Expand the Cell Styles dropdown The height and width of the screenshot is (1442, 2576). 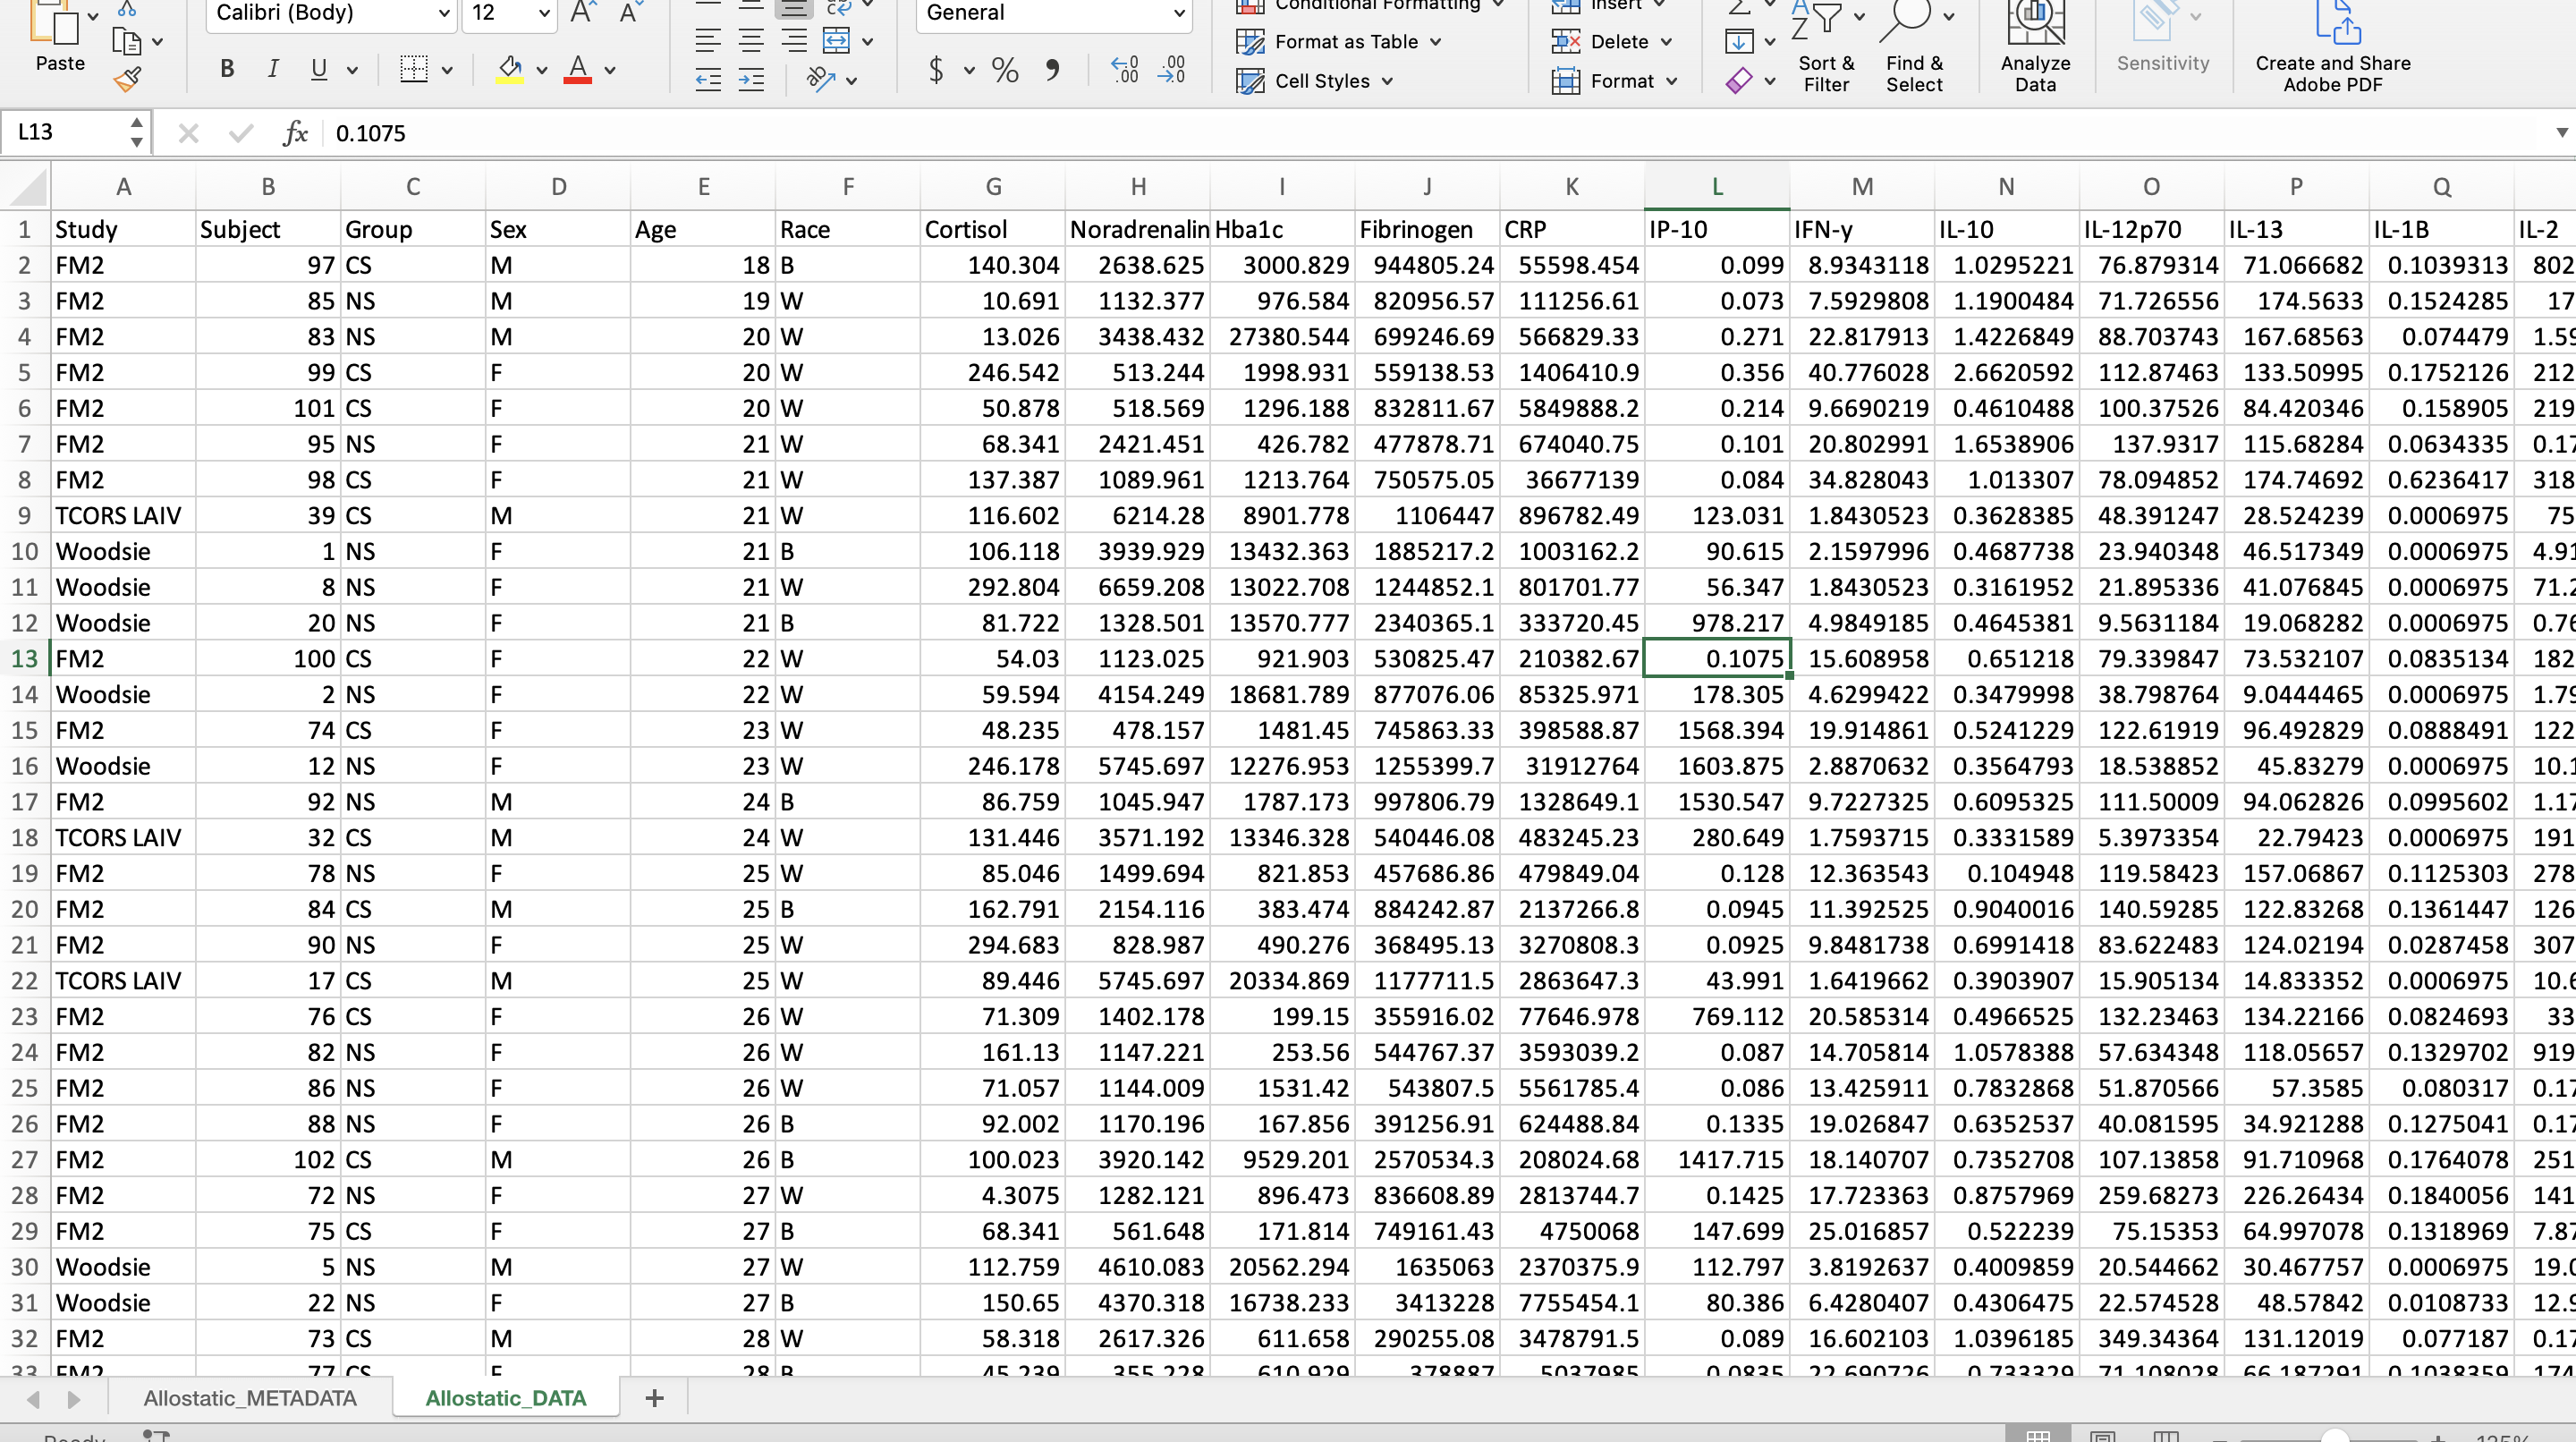[x=1387, y=81]
